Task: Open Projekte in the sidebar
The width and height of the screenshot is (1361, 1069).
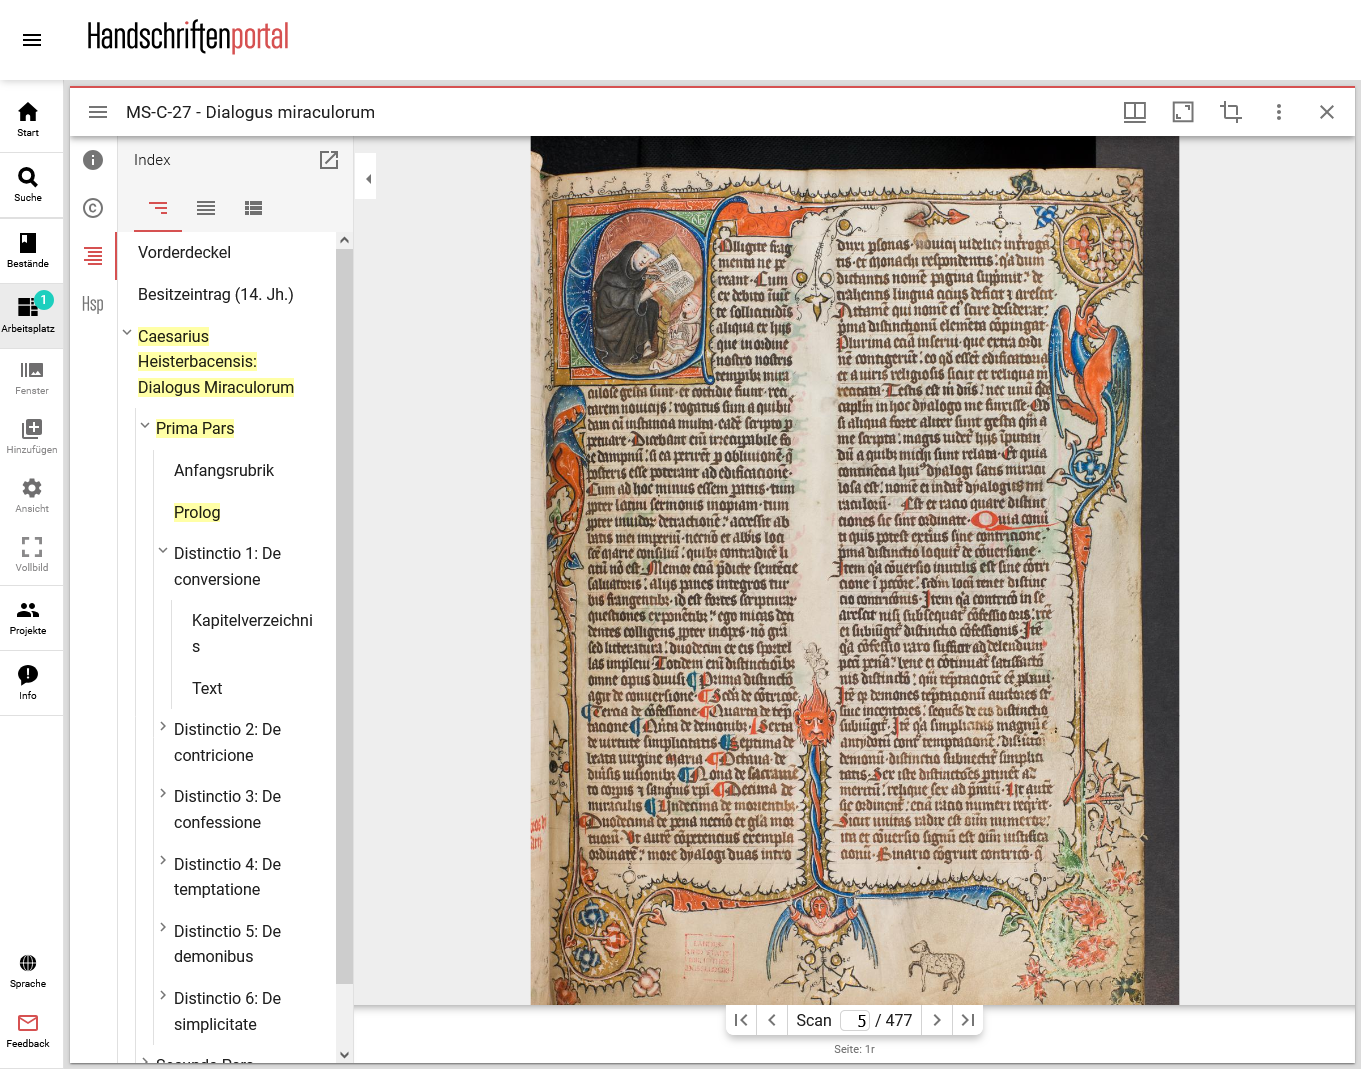Action: pos(28,618)
